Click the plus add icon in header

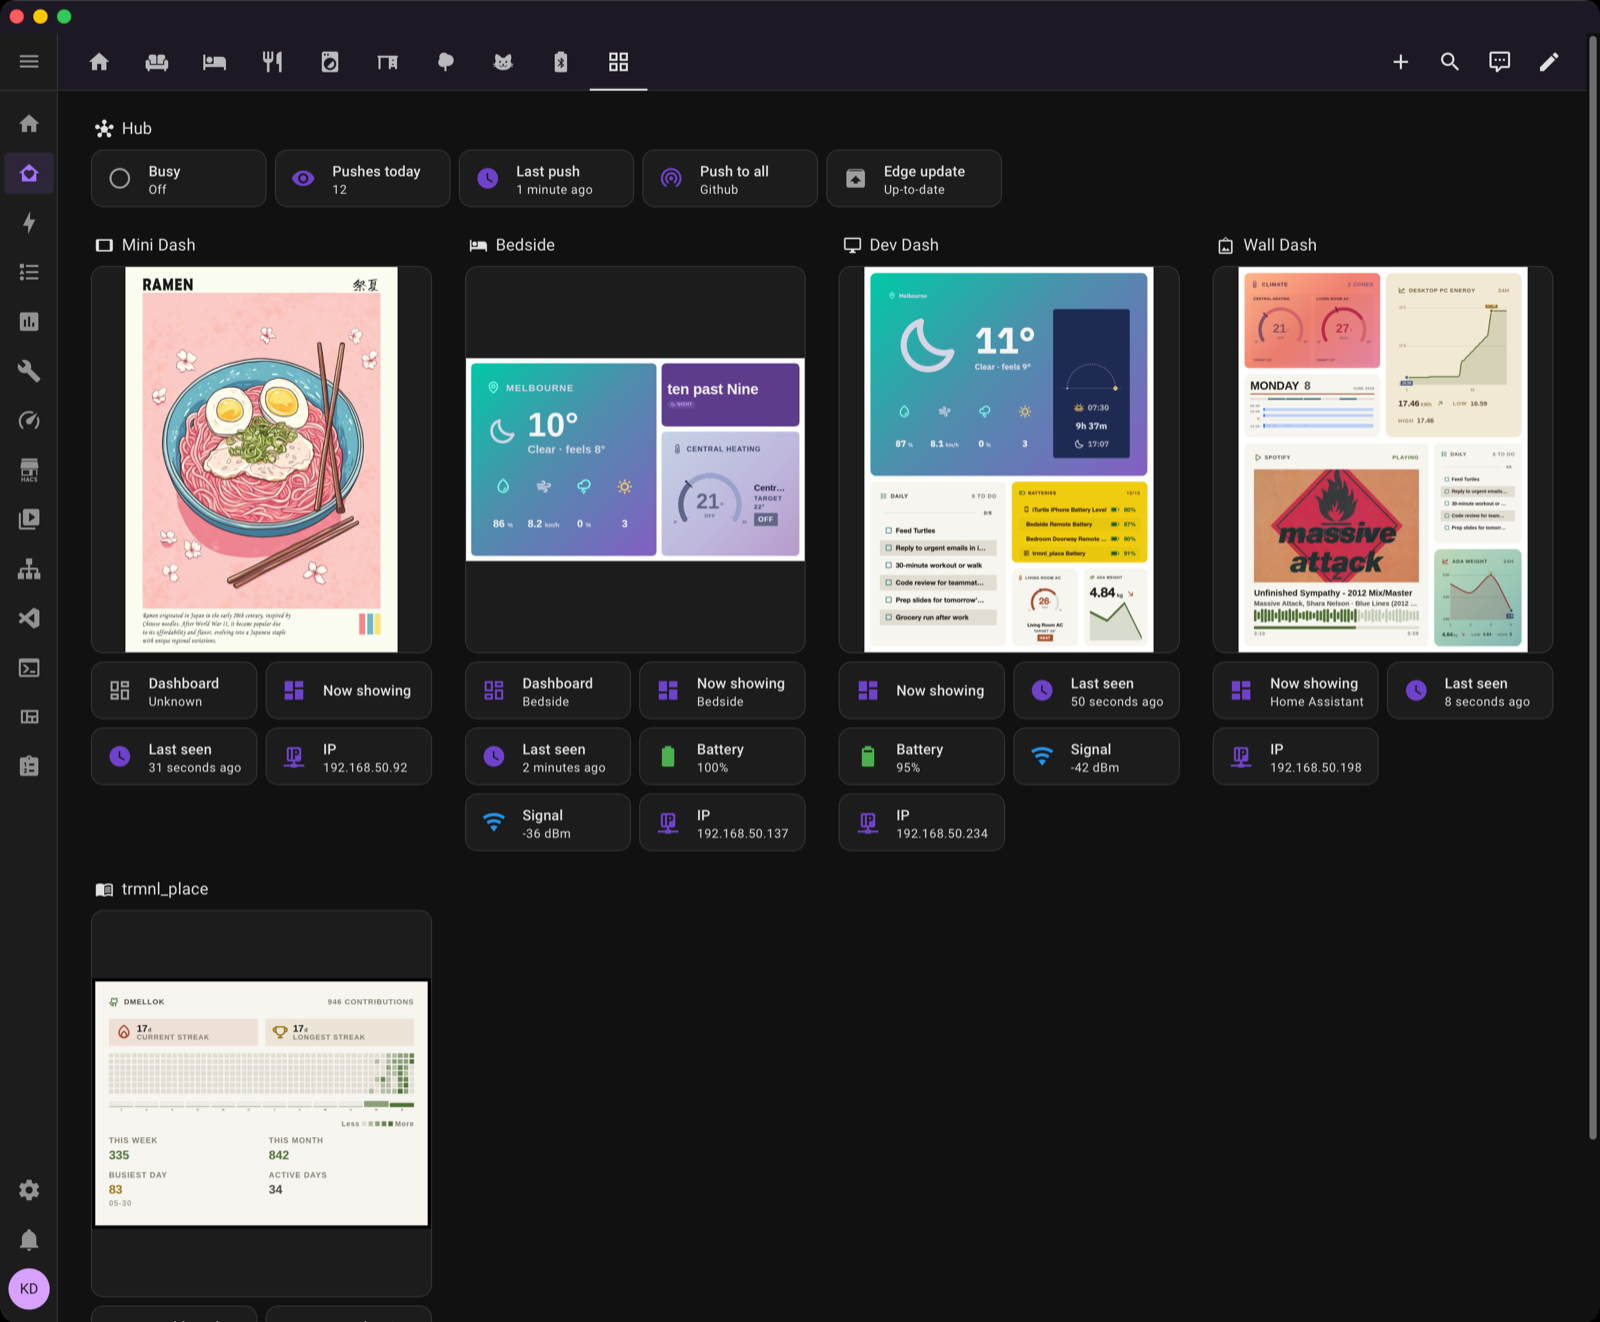coord(1401,62)
